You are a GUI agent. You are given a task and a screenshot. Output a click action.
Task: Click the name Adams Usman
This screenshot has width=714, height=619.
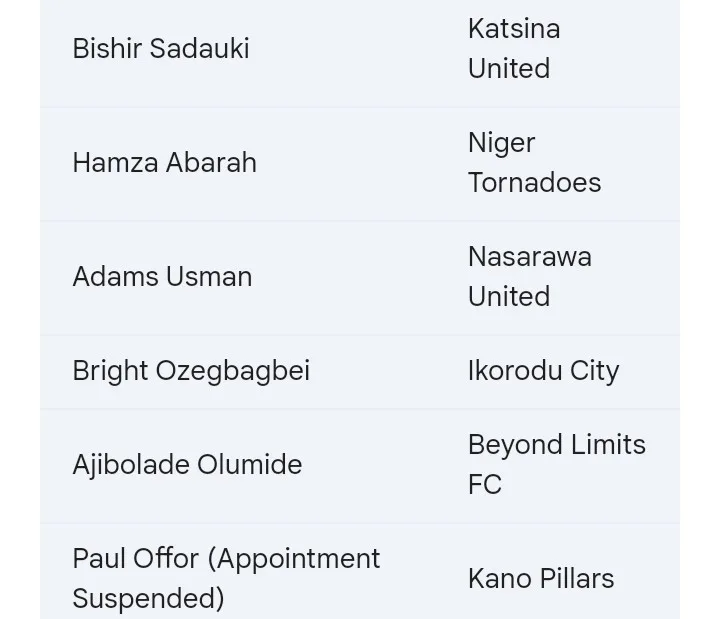point(162,277)
